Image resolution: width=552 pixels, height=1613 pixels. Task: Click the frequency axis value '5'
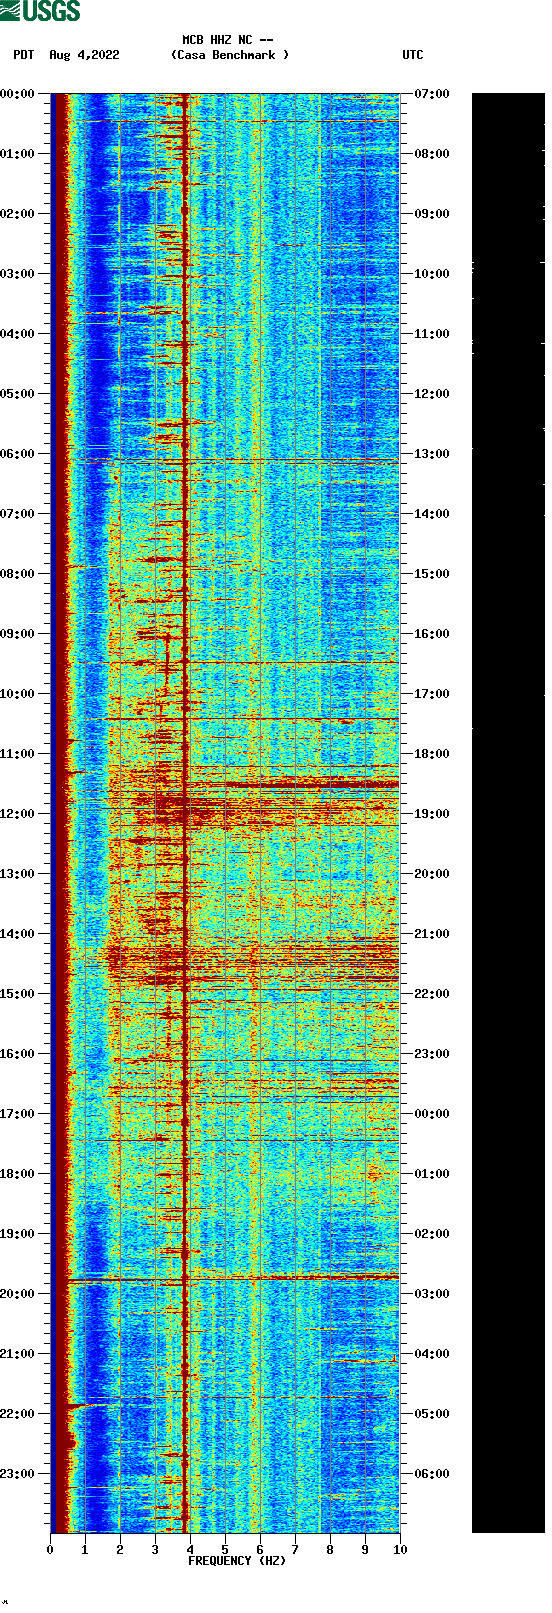[x=225, y=1550]
